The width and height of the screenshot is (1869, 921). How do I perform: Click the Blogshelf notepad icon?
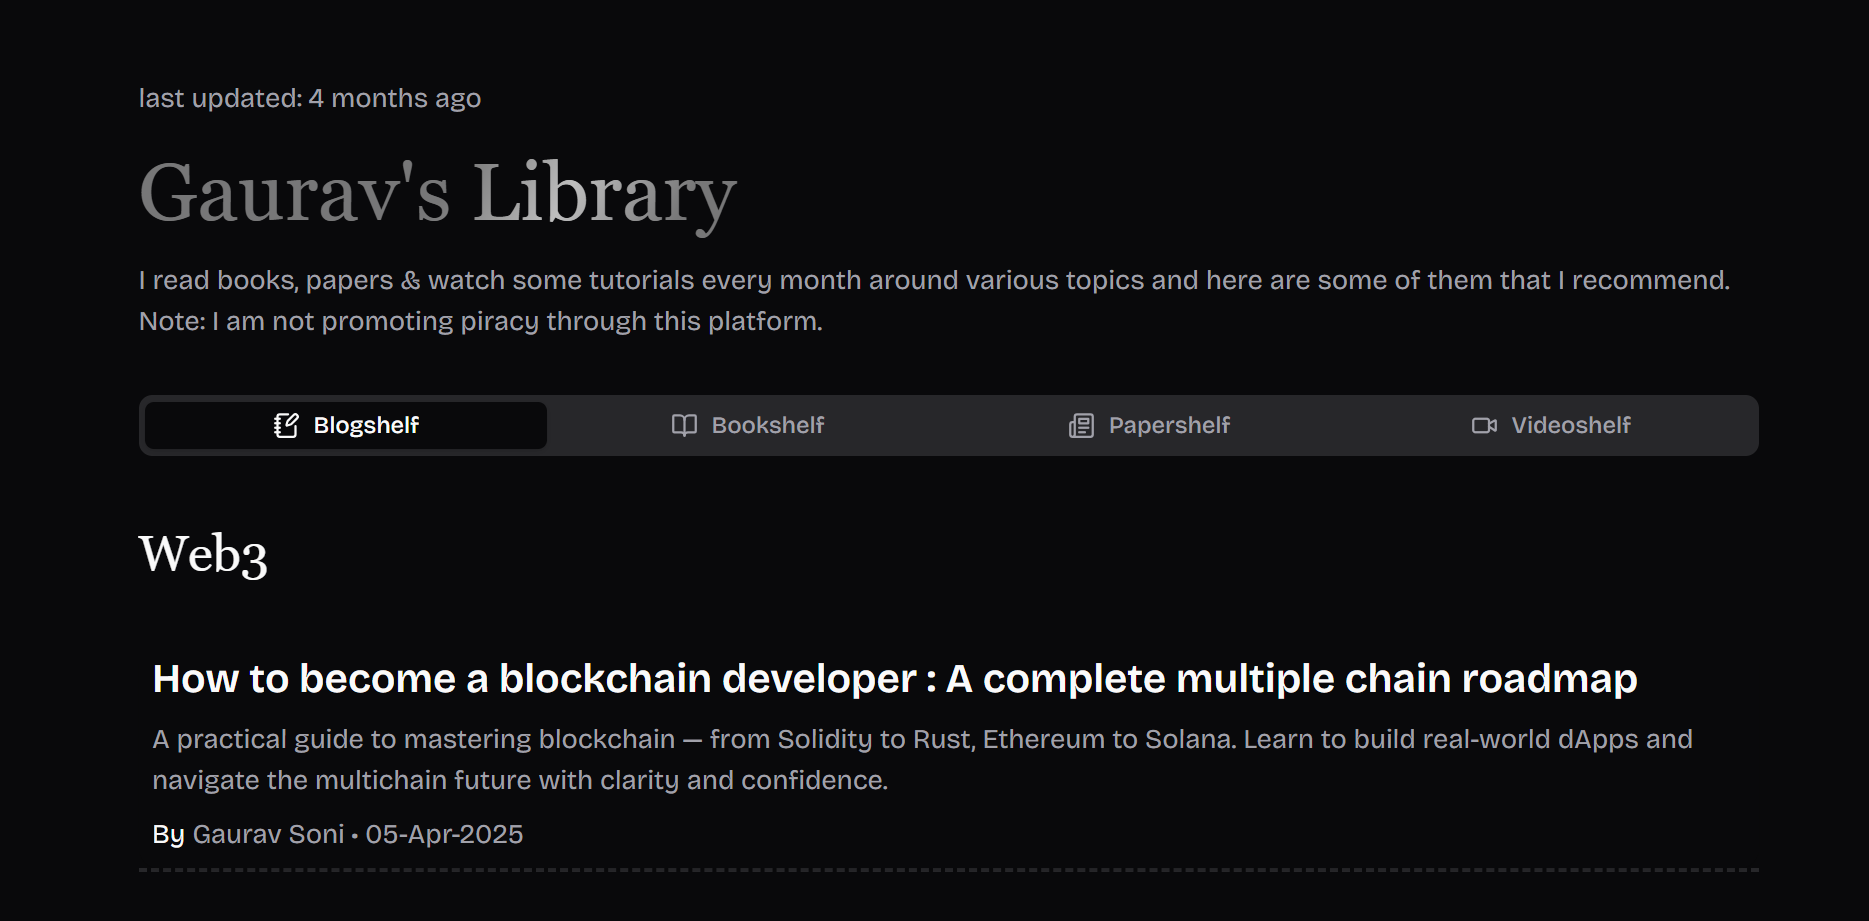(286, 426)
